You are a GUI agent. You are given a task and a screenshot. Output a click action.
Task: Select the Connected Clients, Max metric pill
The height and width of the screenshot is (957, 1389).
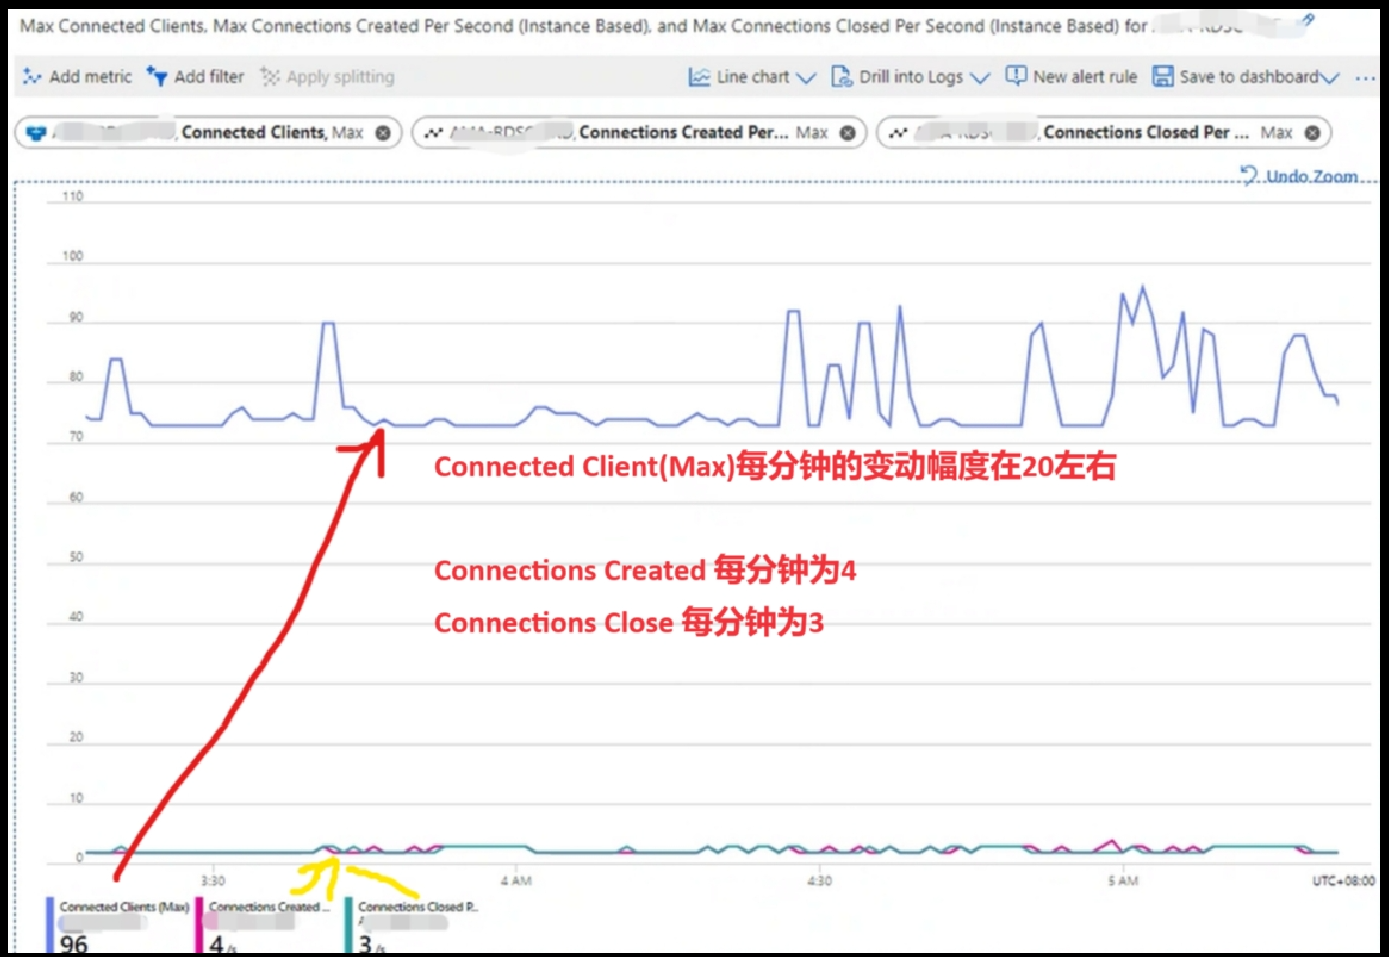click(x=270, y=132)
